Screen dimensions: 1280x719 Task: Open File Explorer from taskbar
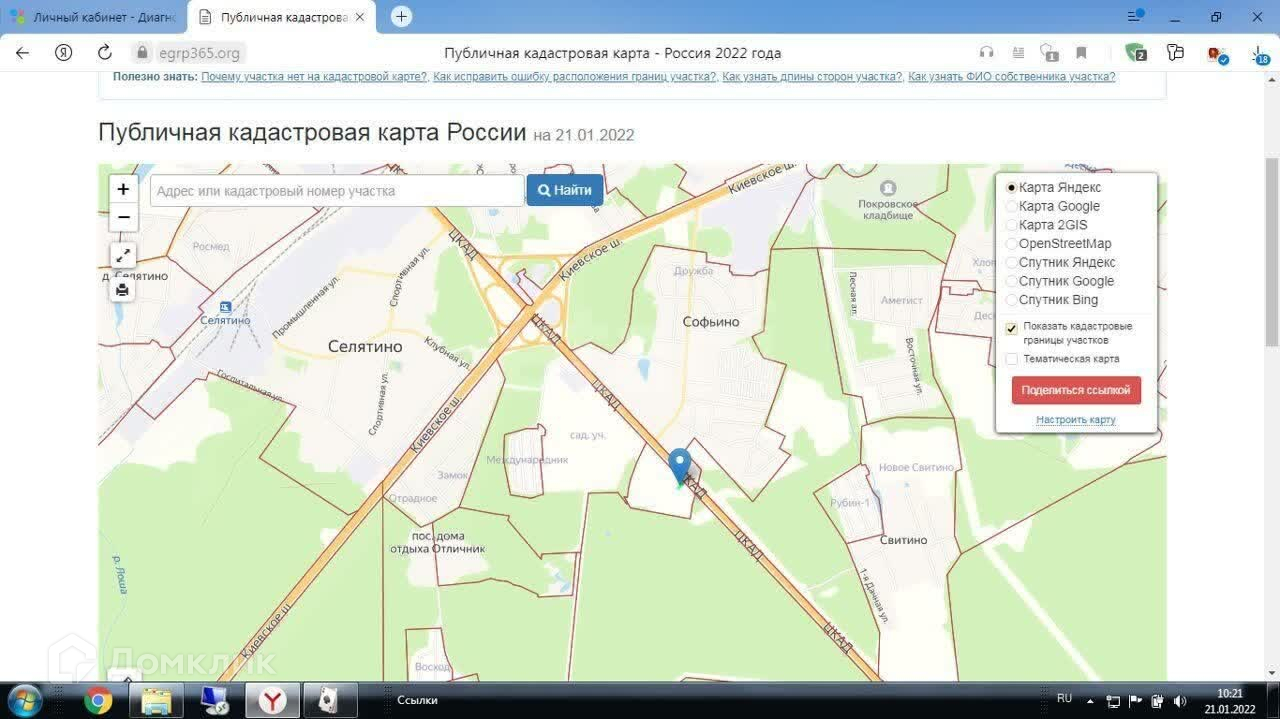156,701
